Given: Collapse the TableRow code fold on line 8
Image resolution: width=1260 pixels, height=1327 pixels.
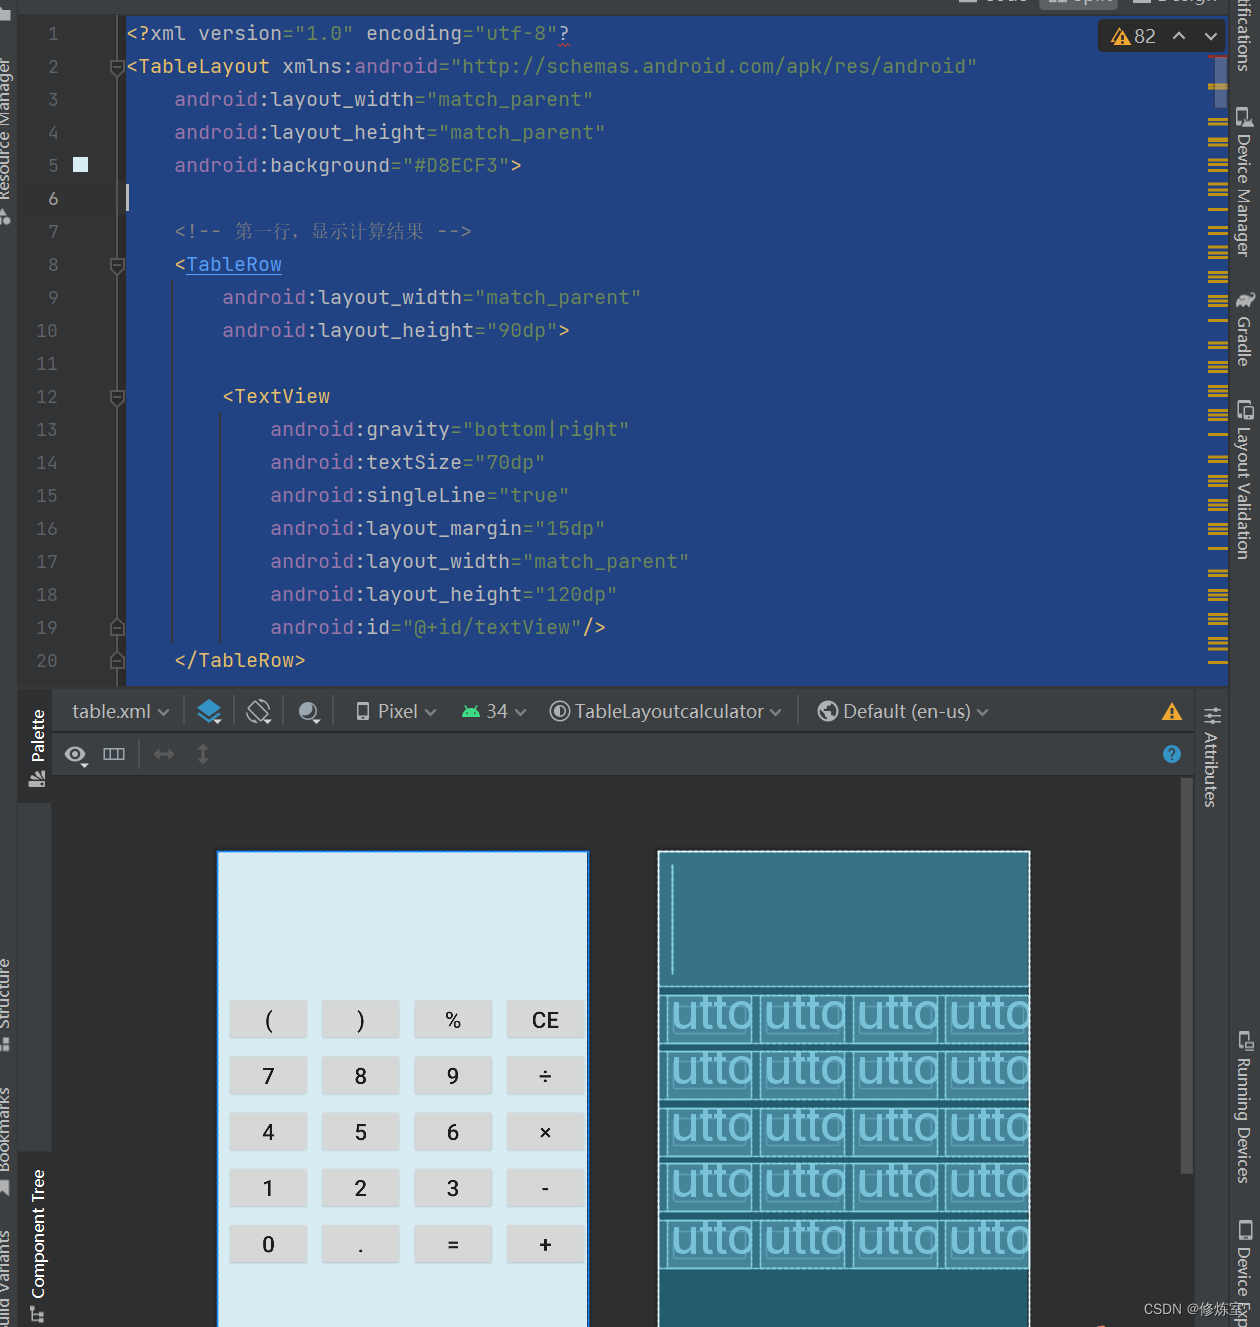Looking at the screenshot, I should tap(117, 265).
